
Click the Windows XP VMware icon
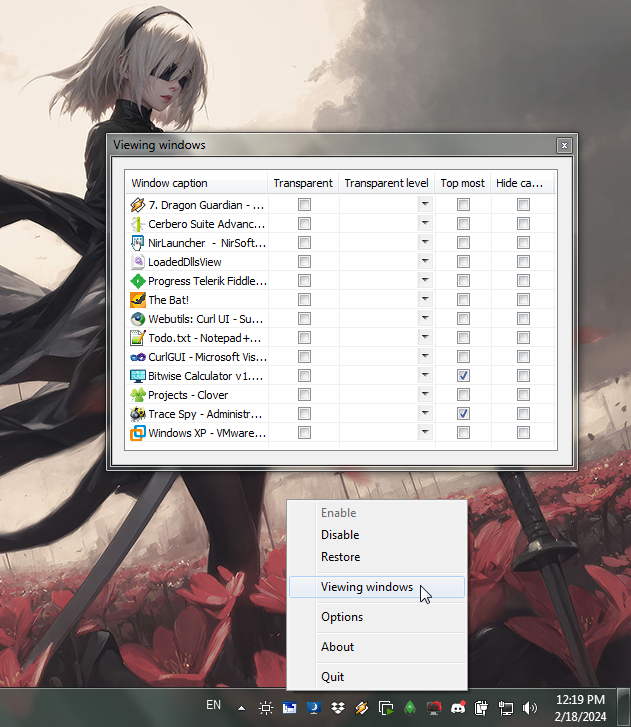tap(138, 433)
